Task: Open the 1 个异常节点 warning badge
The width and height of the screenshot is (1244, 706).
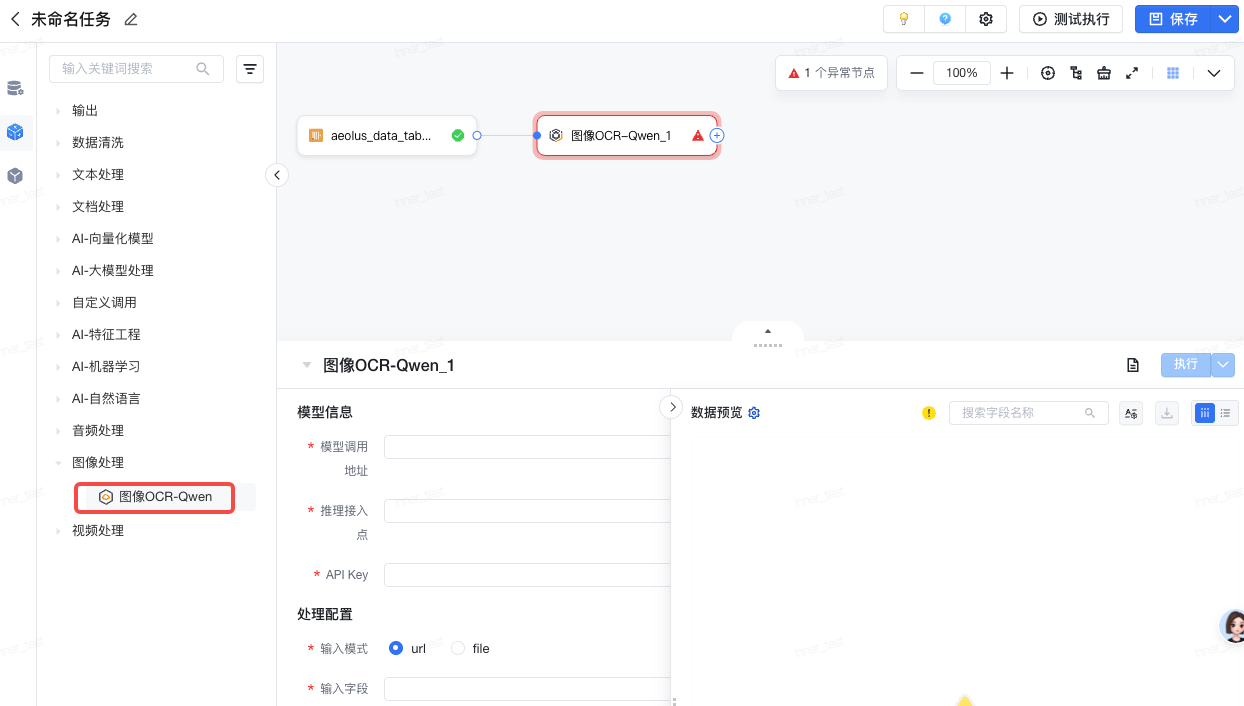Action: 831,73
